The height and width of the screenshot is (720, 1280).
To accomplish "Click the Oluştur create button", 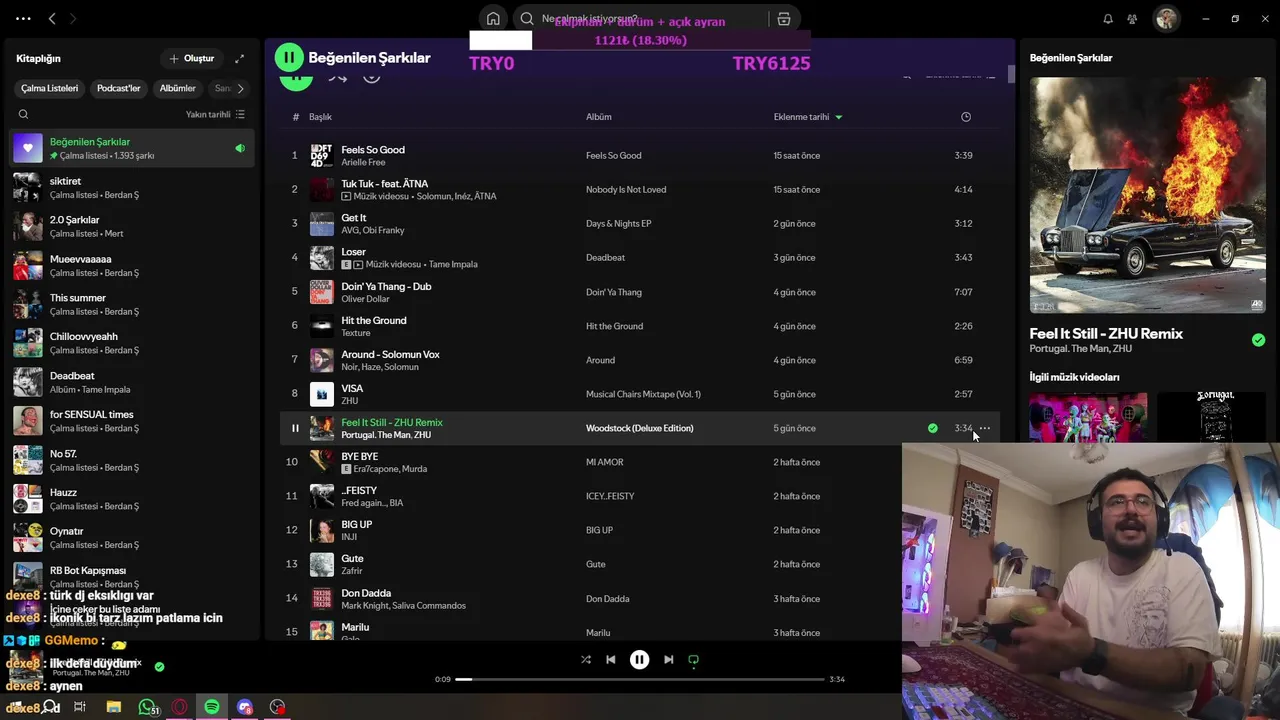I will [x=191, y=59].
